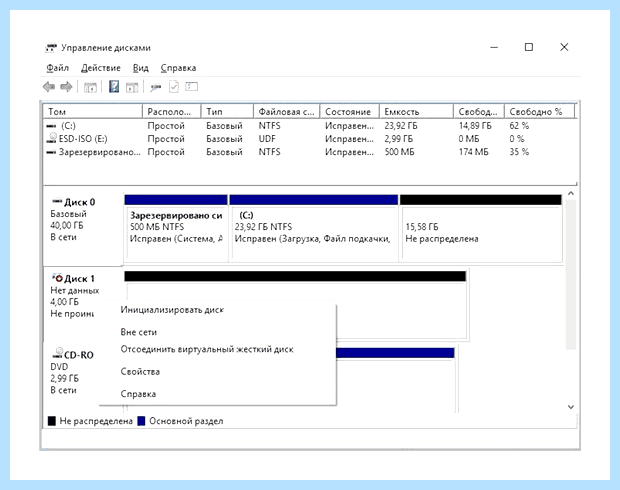
Task: Click the disk connection toolbar icon
Action: [x=155, y=87]
